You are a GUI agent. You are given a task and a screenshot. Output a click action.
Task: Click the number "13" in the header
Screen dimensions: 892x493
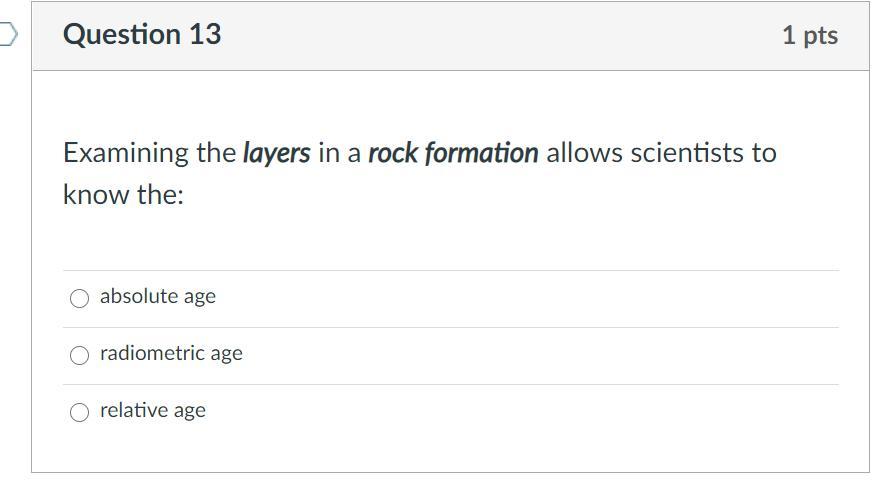click(x=204, y=35)
